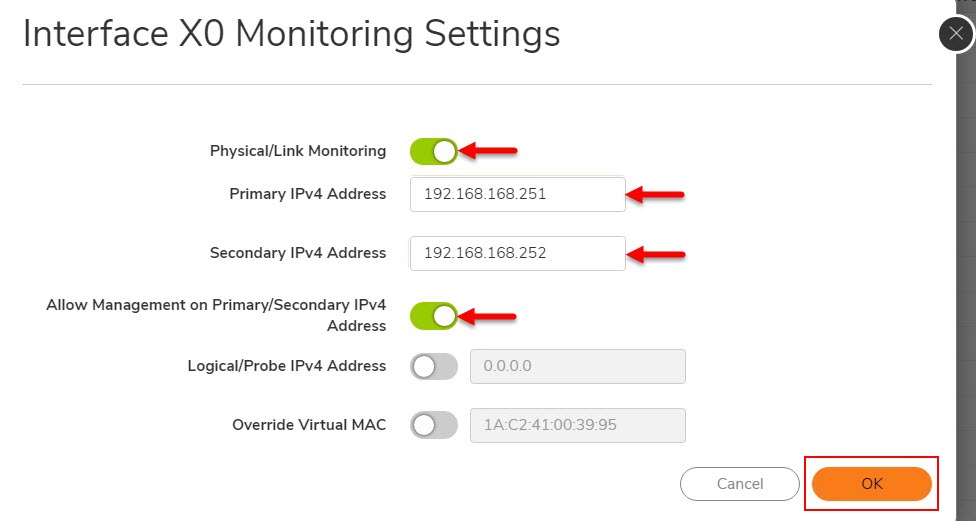Select the Virtual MAC address text field

click(x=577, y=425)
